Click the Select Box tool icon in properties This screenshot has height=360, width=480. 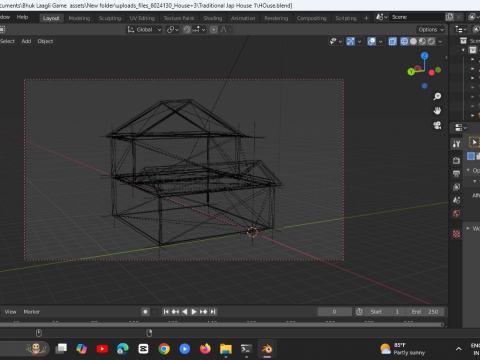(474, 143)
